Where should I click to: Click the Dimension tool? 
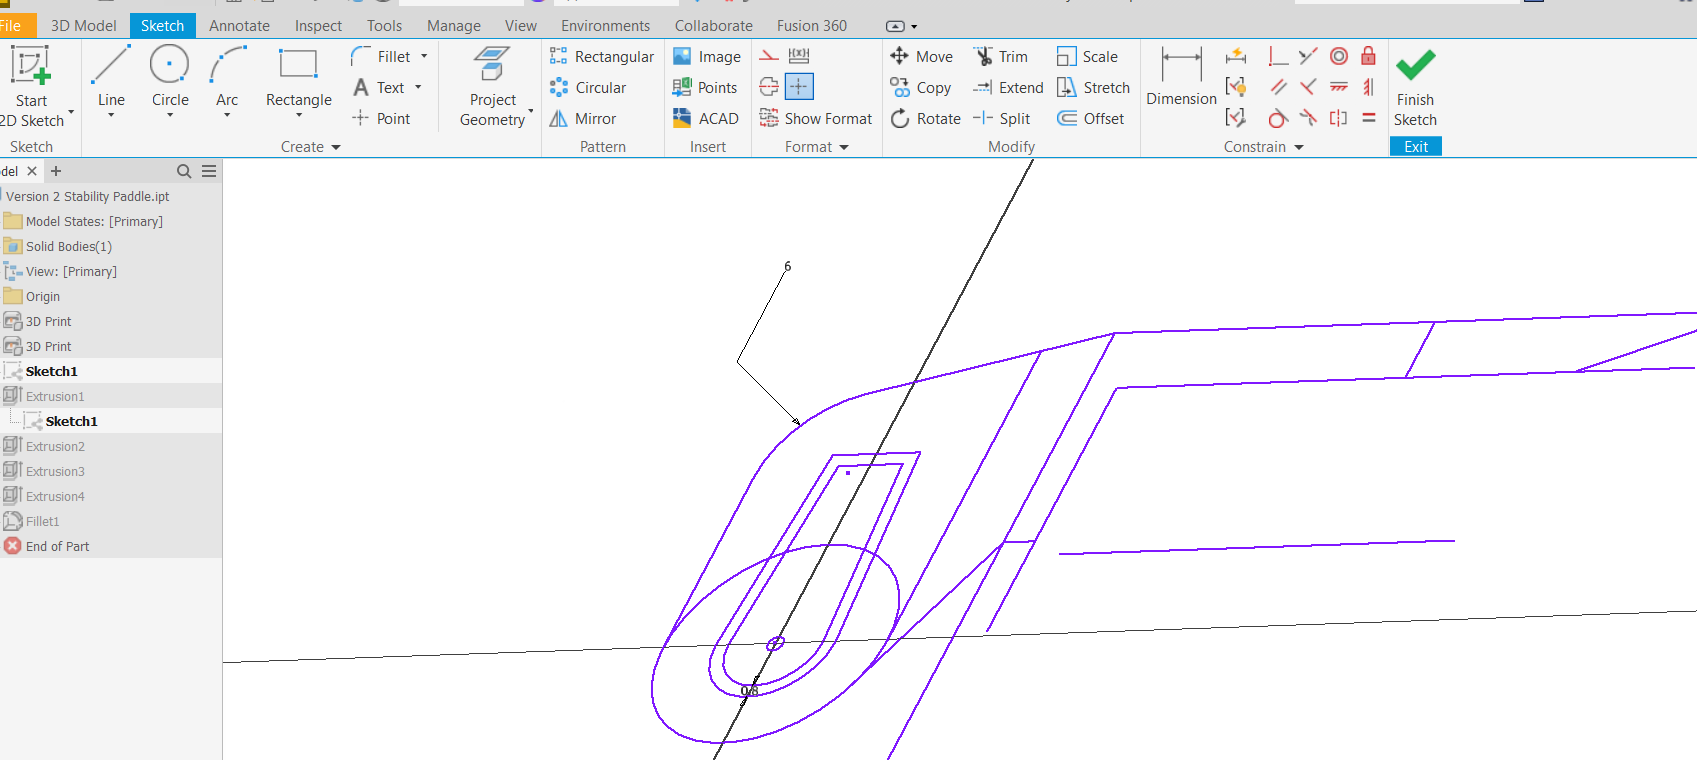tap(1181, 77)
